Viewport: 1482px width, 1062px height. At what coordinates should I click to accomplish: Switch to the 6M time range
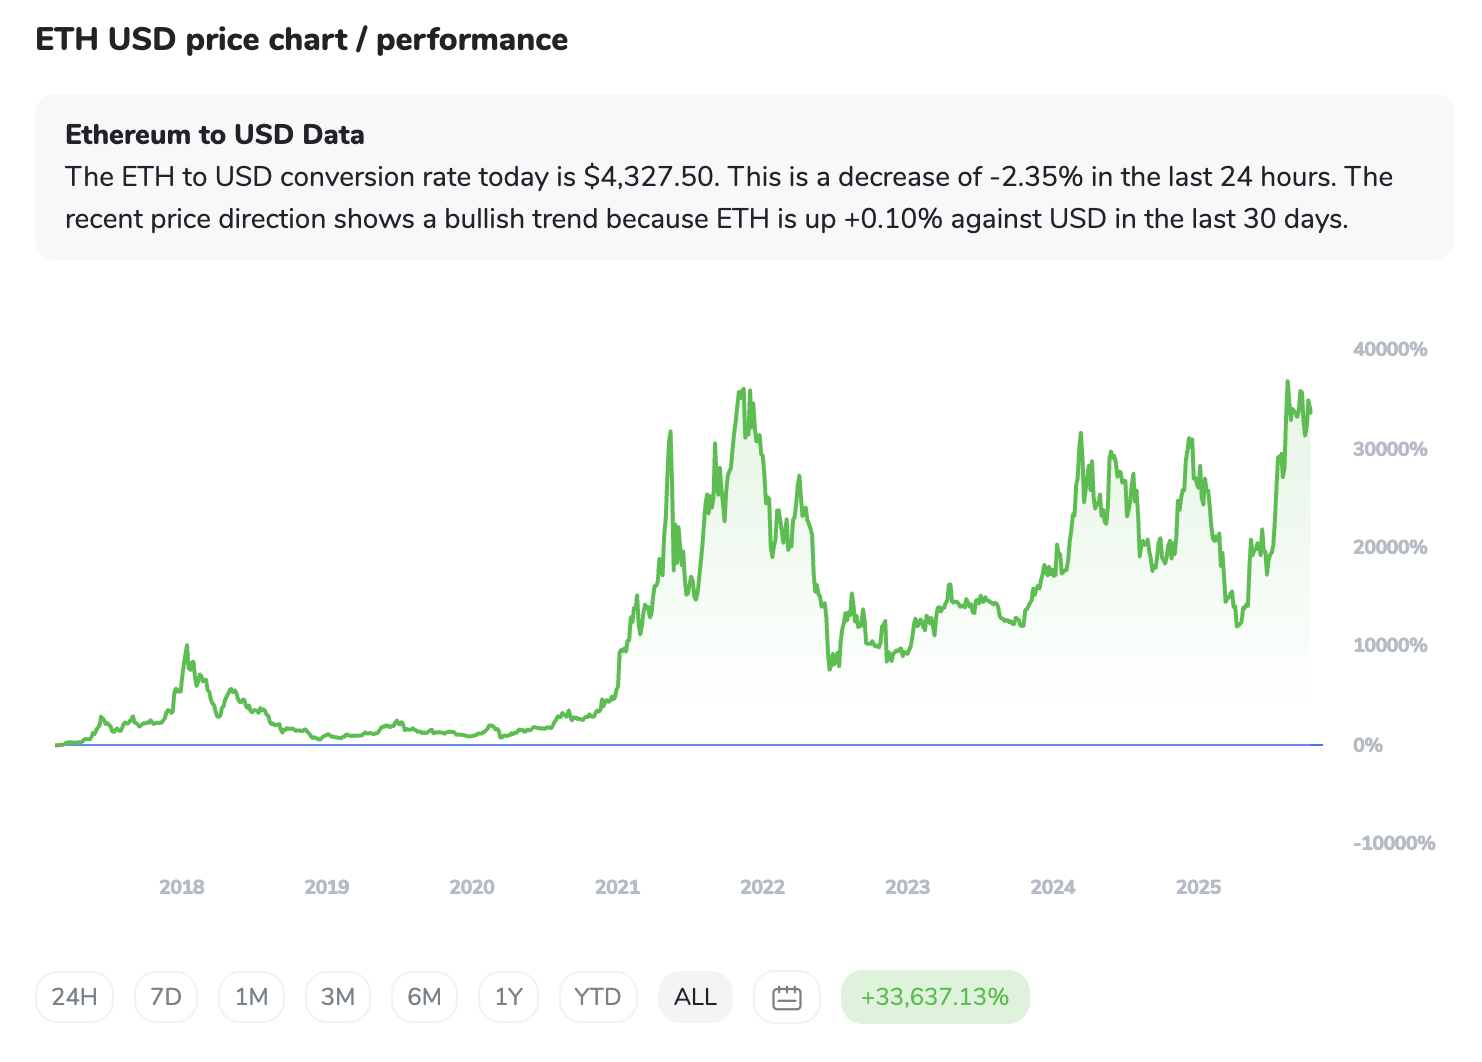point(424,997)
